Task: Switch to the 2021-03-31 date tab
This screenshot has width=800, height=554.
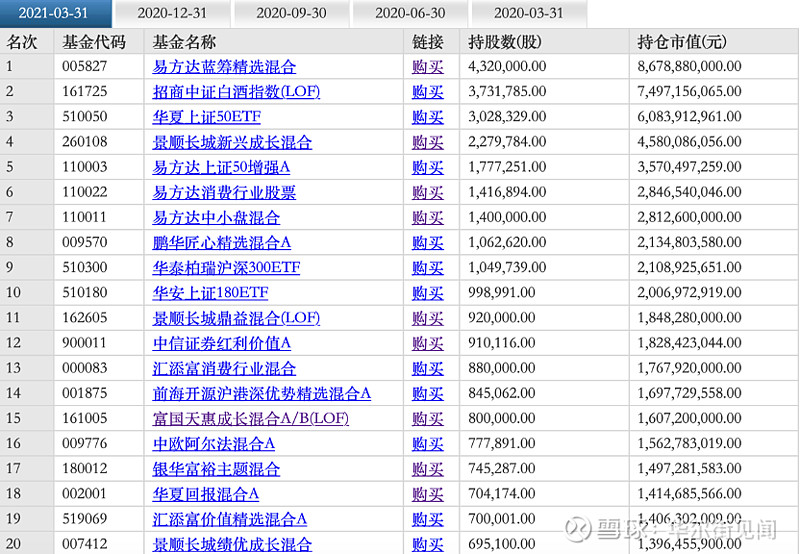Action: click(x=55, y=13)
